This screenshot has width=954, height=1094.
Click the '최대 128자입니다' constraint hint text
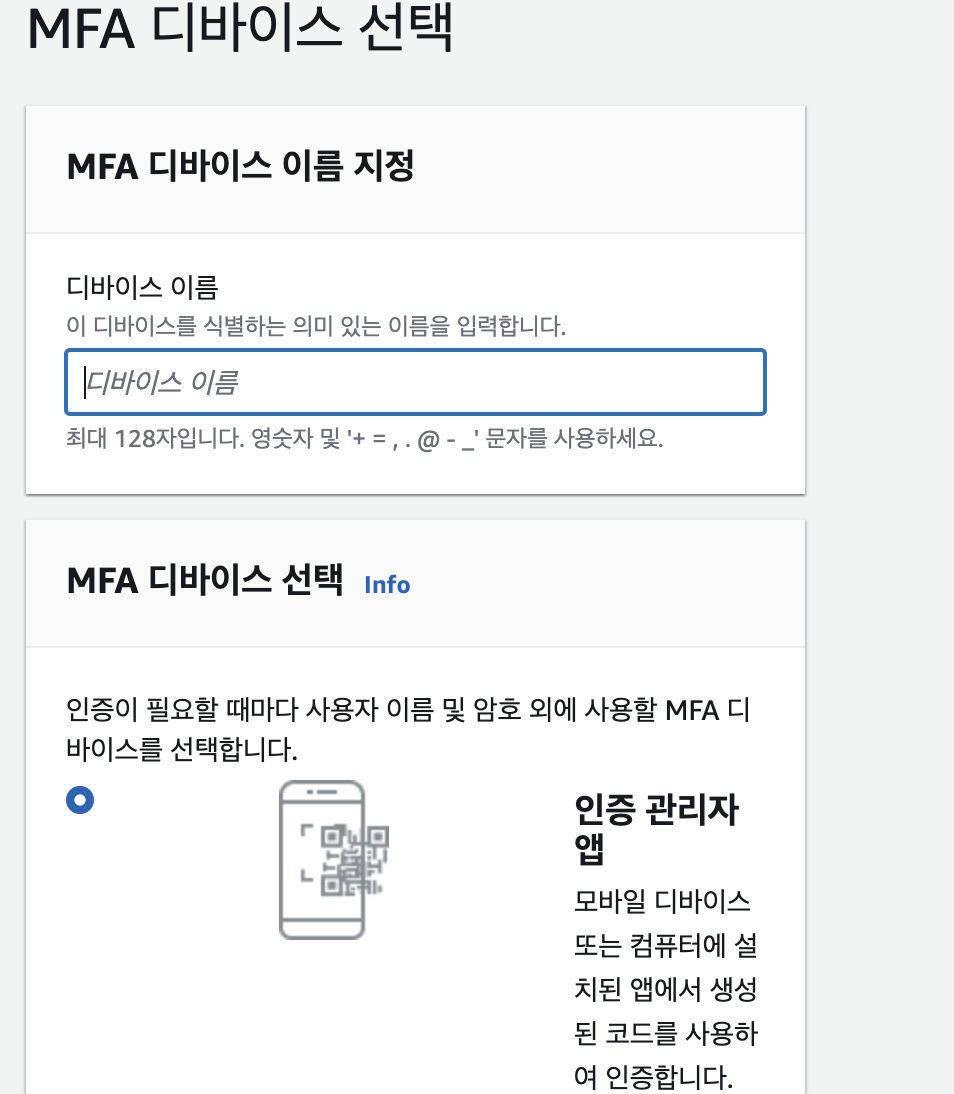click(364, 439)
